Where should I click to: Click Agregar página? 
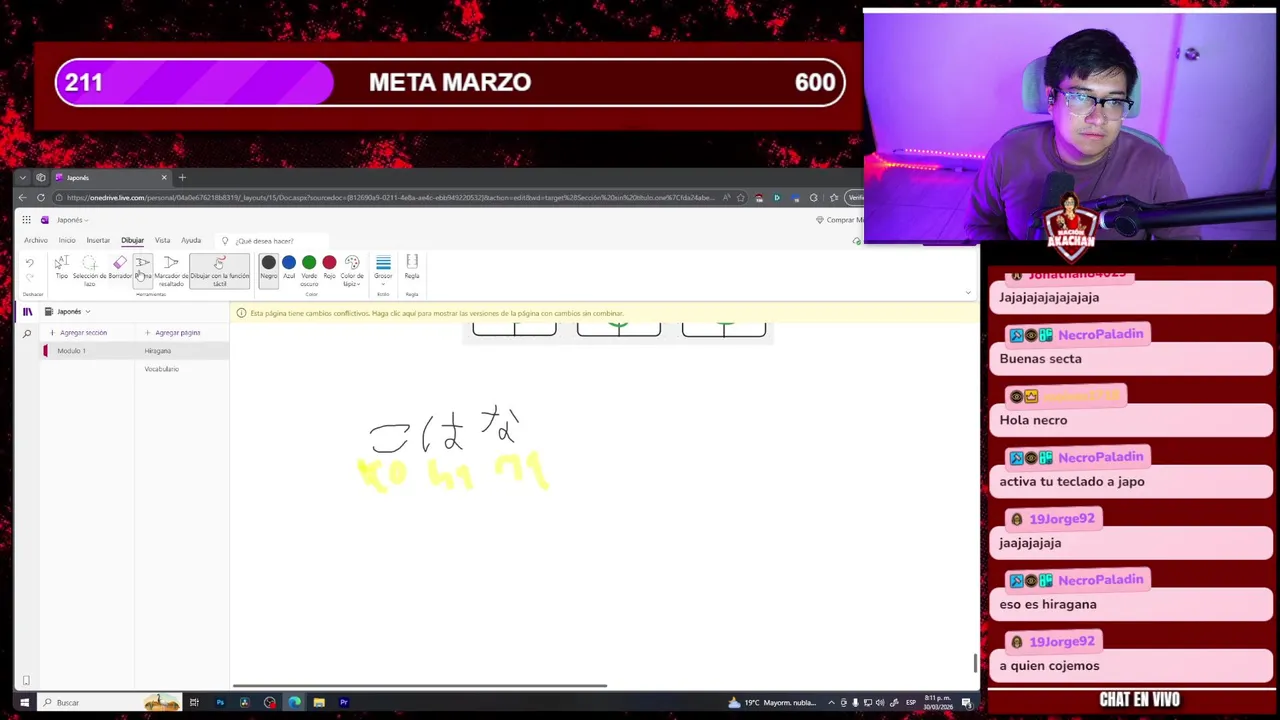tap(173, 332)
